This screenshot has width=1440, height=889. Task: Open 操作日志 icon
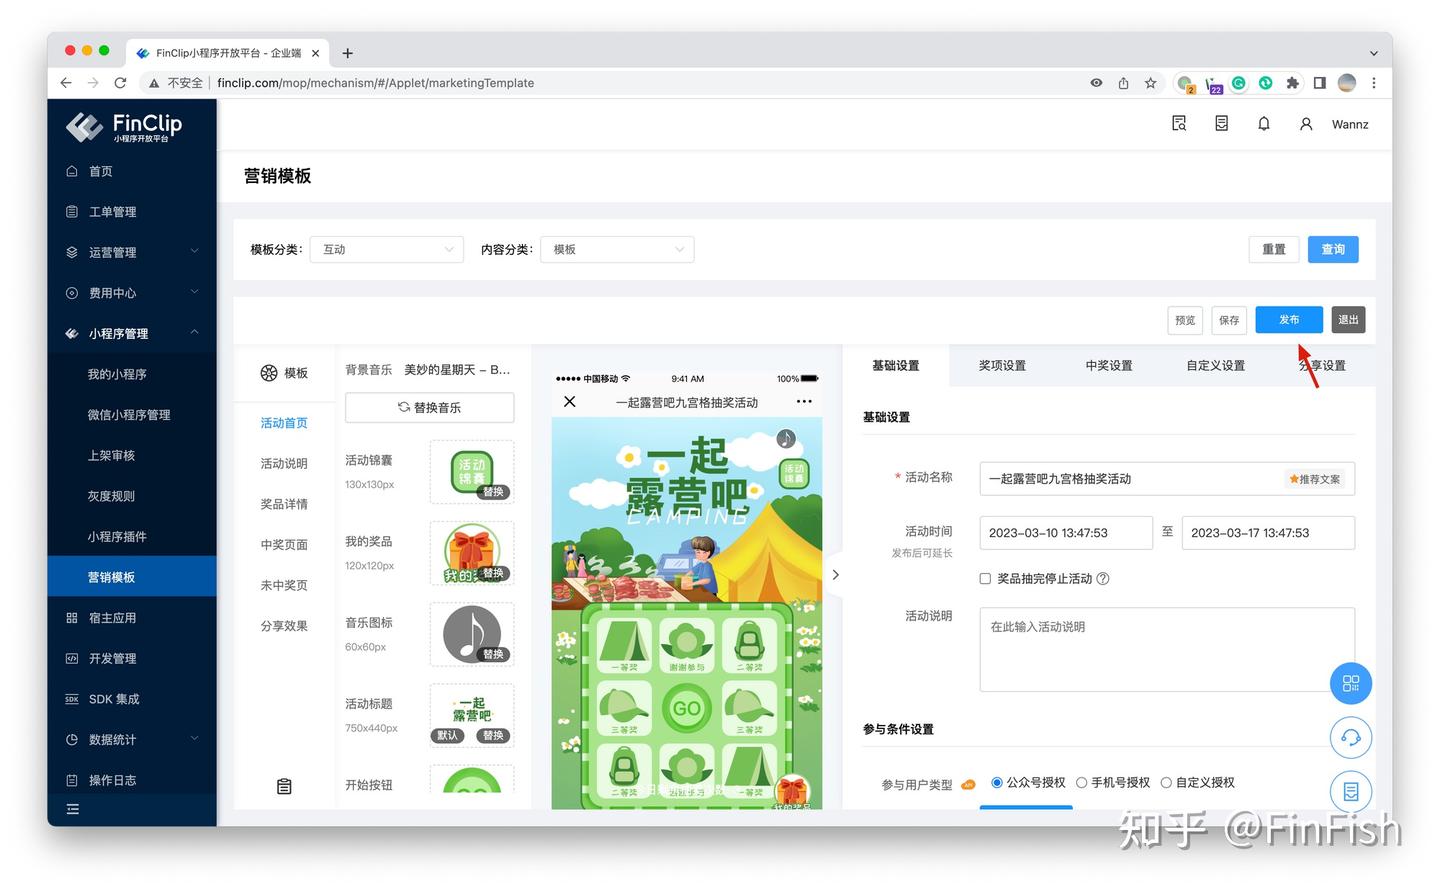click(72, 780)
